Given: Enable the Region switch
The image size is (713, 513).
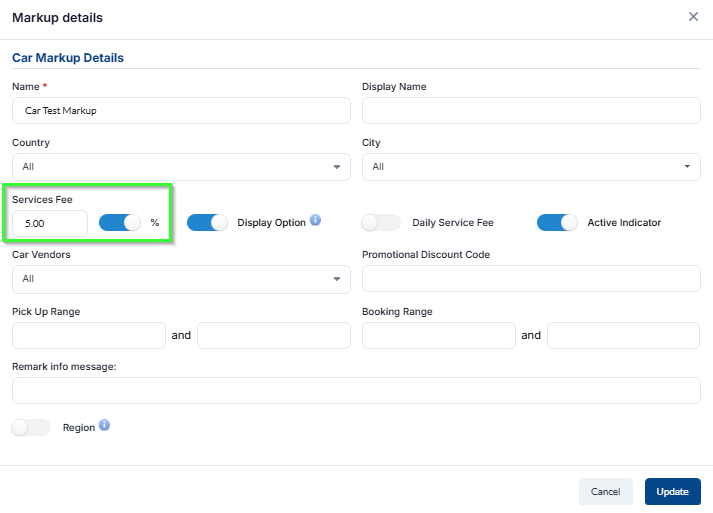Looking at the screenshot, I should tap(30, 428).
